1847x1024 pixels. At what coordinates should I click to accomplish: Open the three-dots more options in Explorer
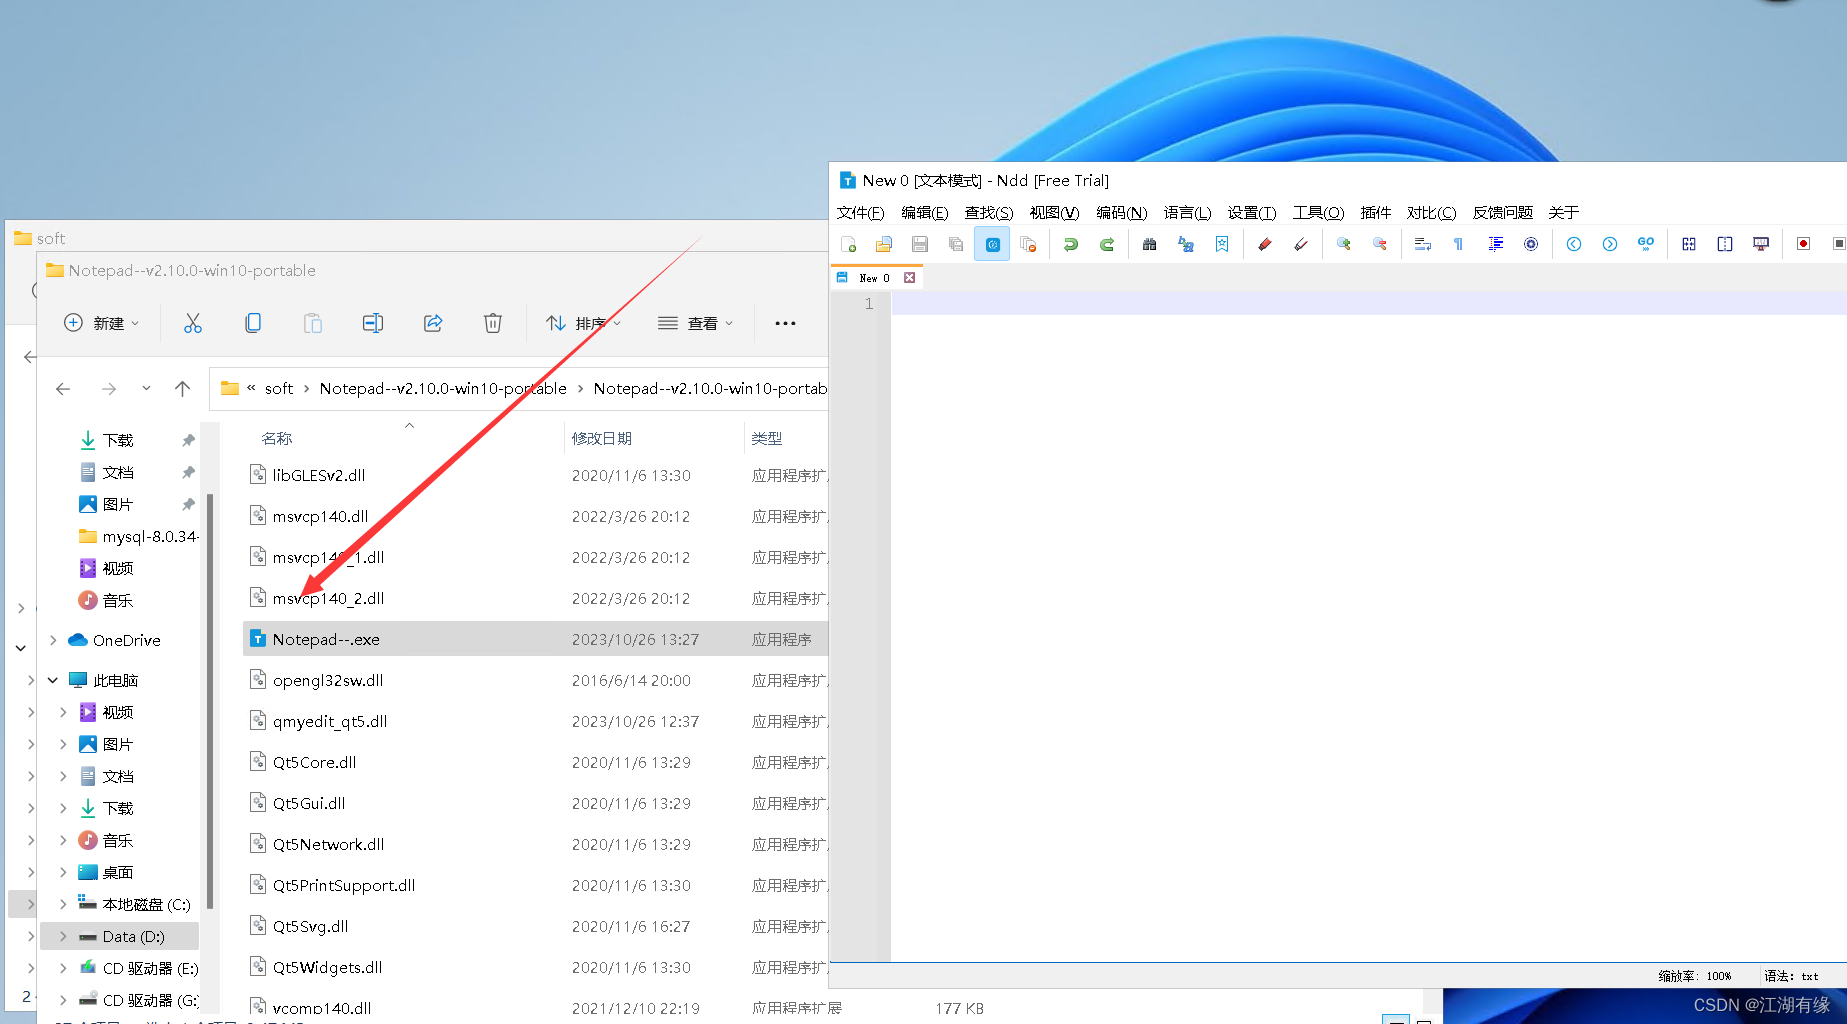pyautogui.click(x=785, y=323)
